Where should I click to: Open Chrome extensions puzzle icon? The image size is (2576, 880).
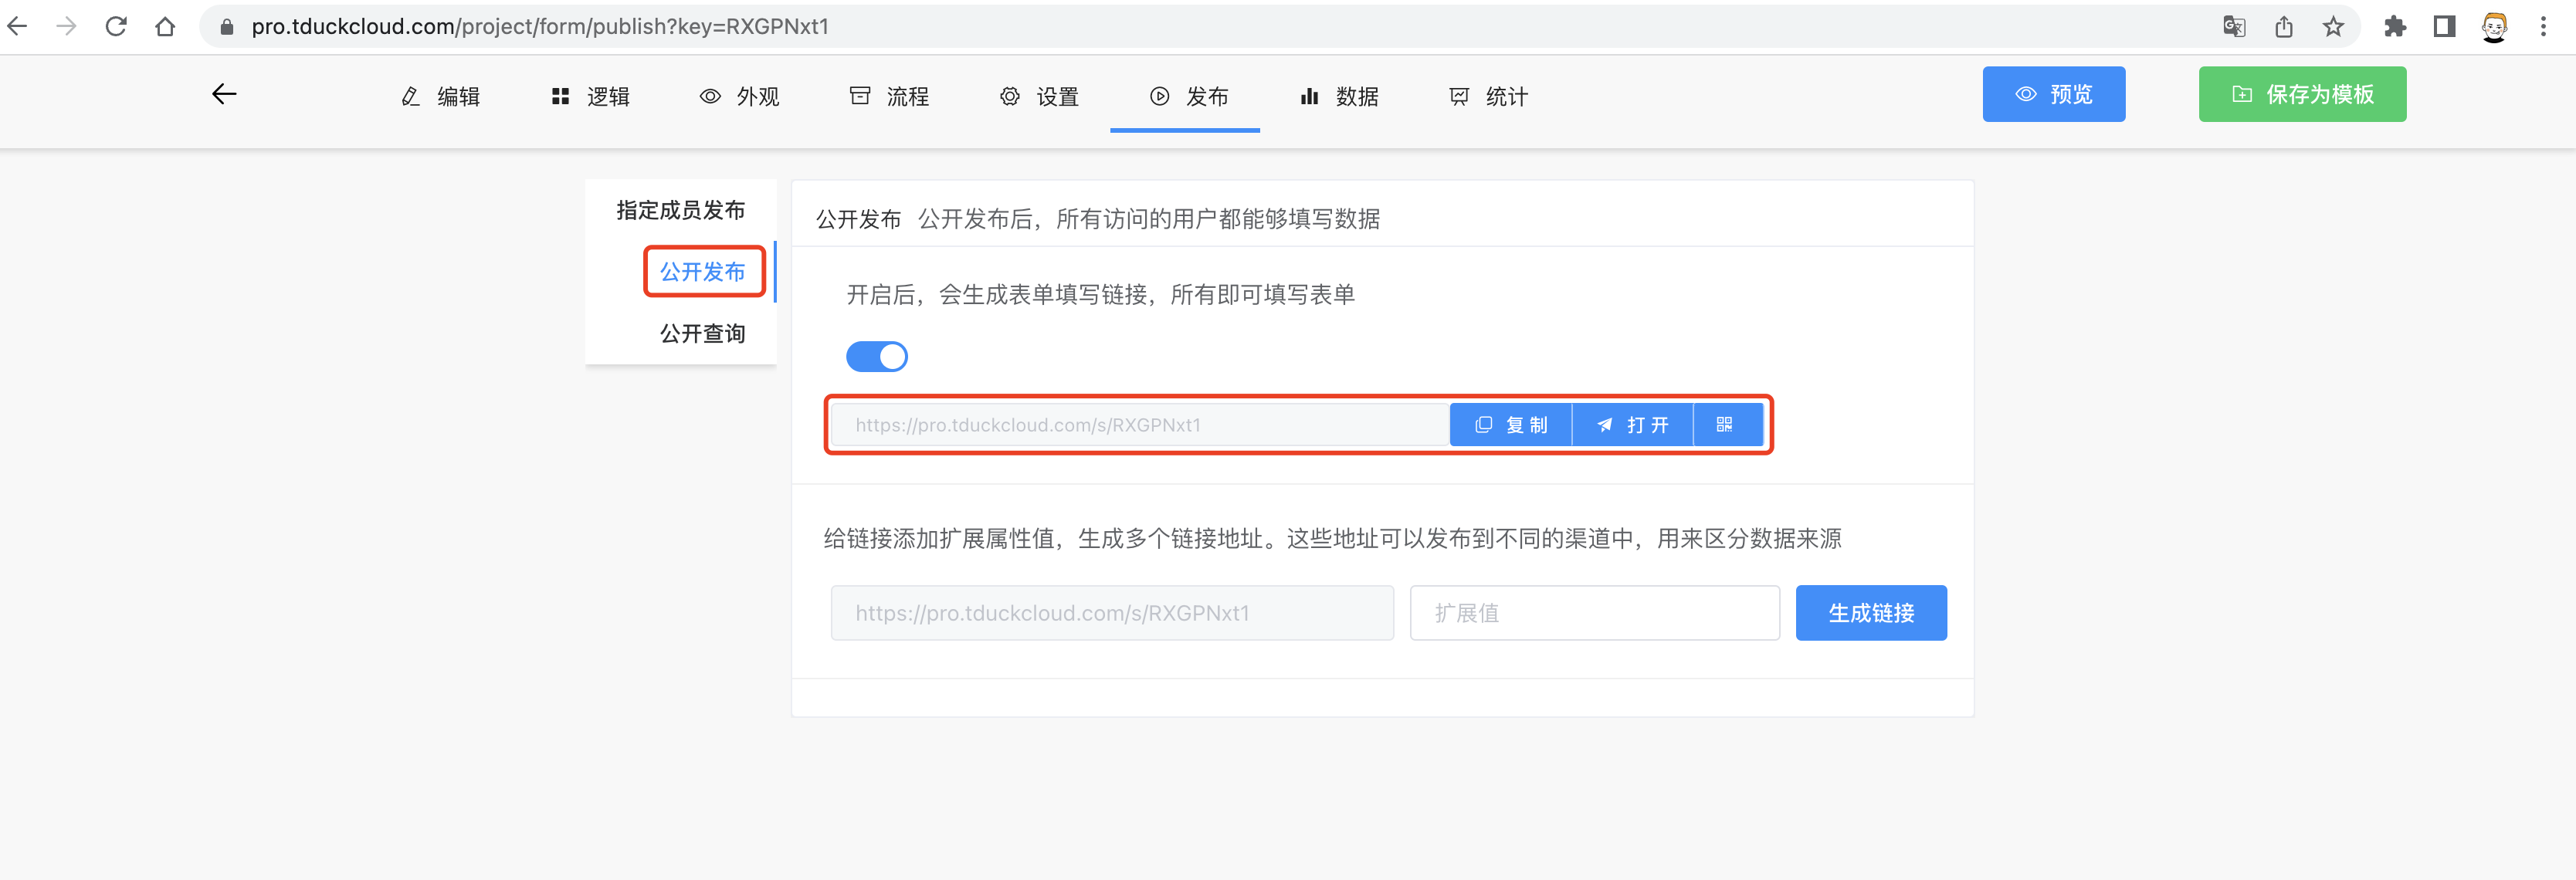pyautogui.click(x=2394, y=27)
